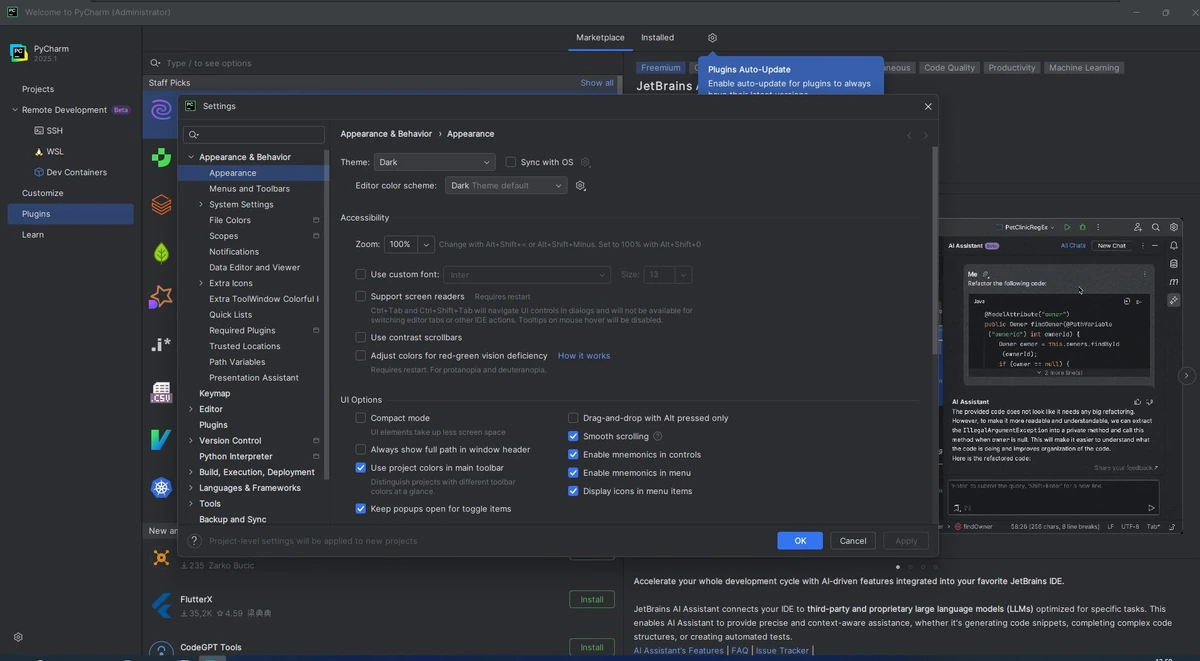Open the Theme dropdown
The image size is (1200, 661).
435,162
